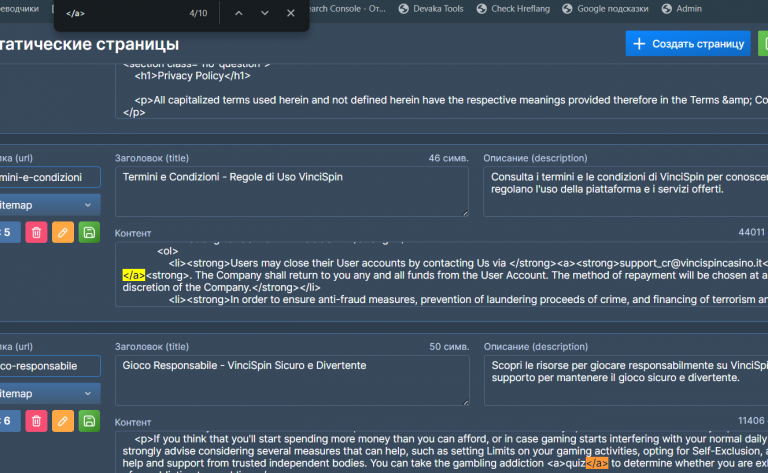768x473 pixels.
Task: Click the Search Console bookmark
Action: coord(347,9)
